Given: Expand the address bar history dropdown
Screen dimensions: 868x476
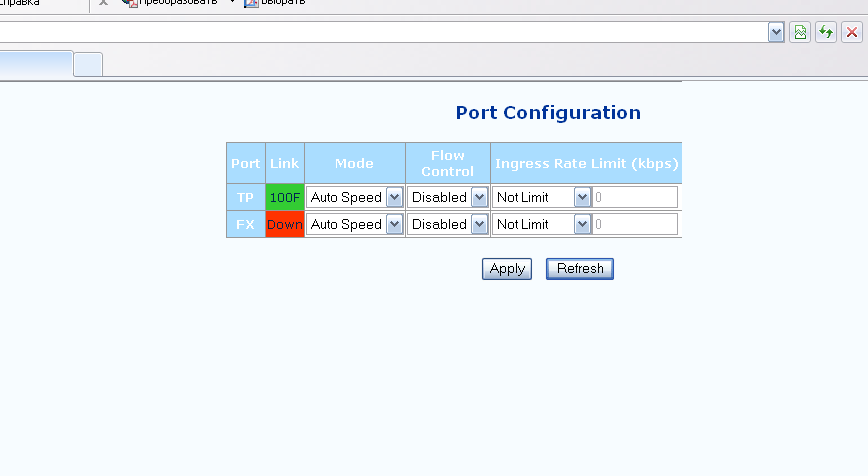Looking at the screenshot, I should click(776, 33).
